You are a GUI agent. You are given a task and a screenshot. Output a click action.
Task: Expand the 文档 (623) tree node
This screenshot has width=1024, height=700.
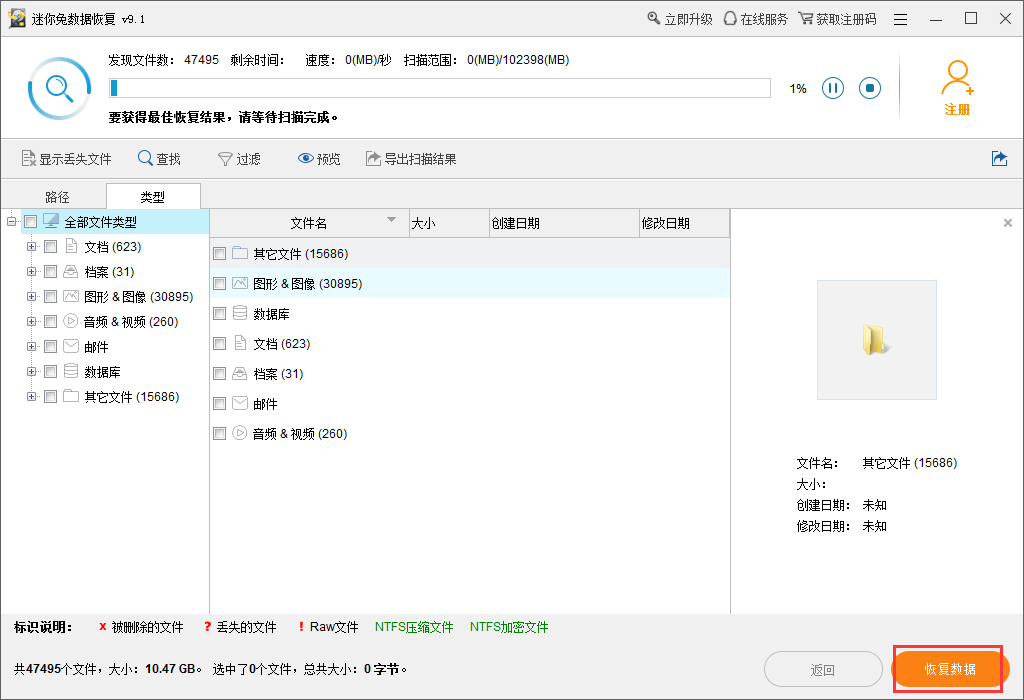point(31,247)
